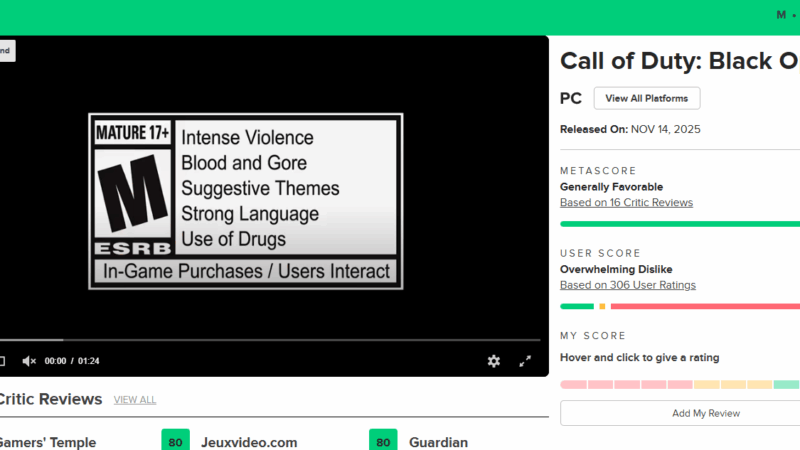
Task: Open the Guardian critic review
Action: coord(438,442)
